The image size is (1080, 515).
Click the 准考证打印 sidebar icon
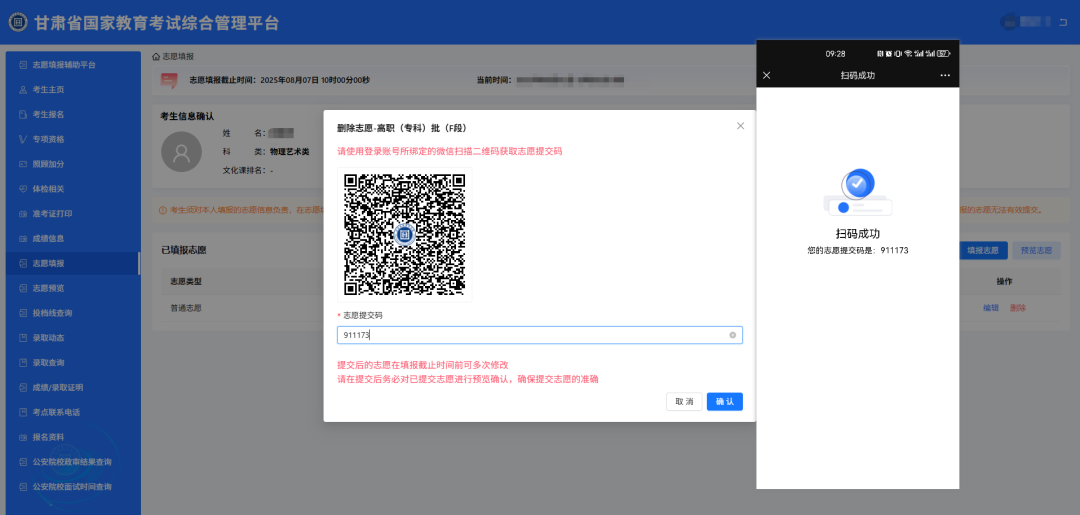tap(23, 213)
